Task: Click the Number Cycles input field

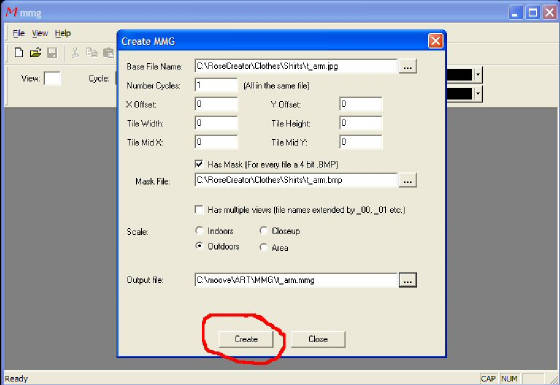Action: [x=216, y=85]
